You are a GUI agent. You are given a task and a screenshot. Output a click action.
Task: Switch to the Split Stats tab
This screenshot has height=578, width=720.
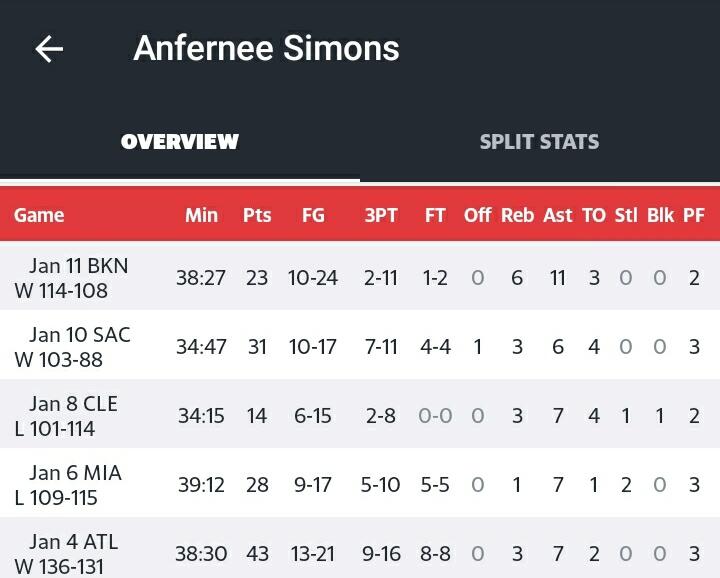click(540, 141)
